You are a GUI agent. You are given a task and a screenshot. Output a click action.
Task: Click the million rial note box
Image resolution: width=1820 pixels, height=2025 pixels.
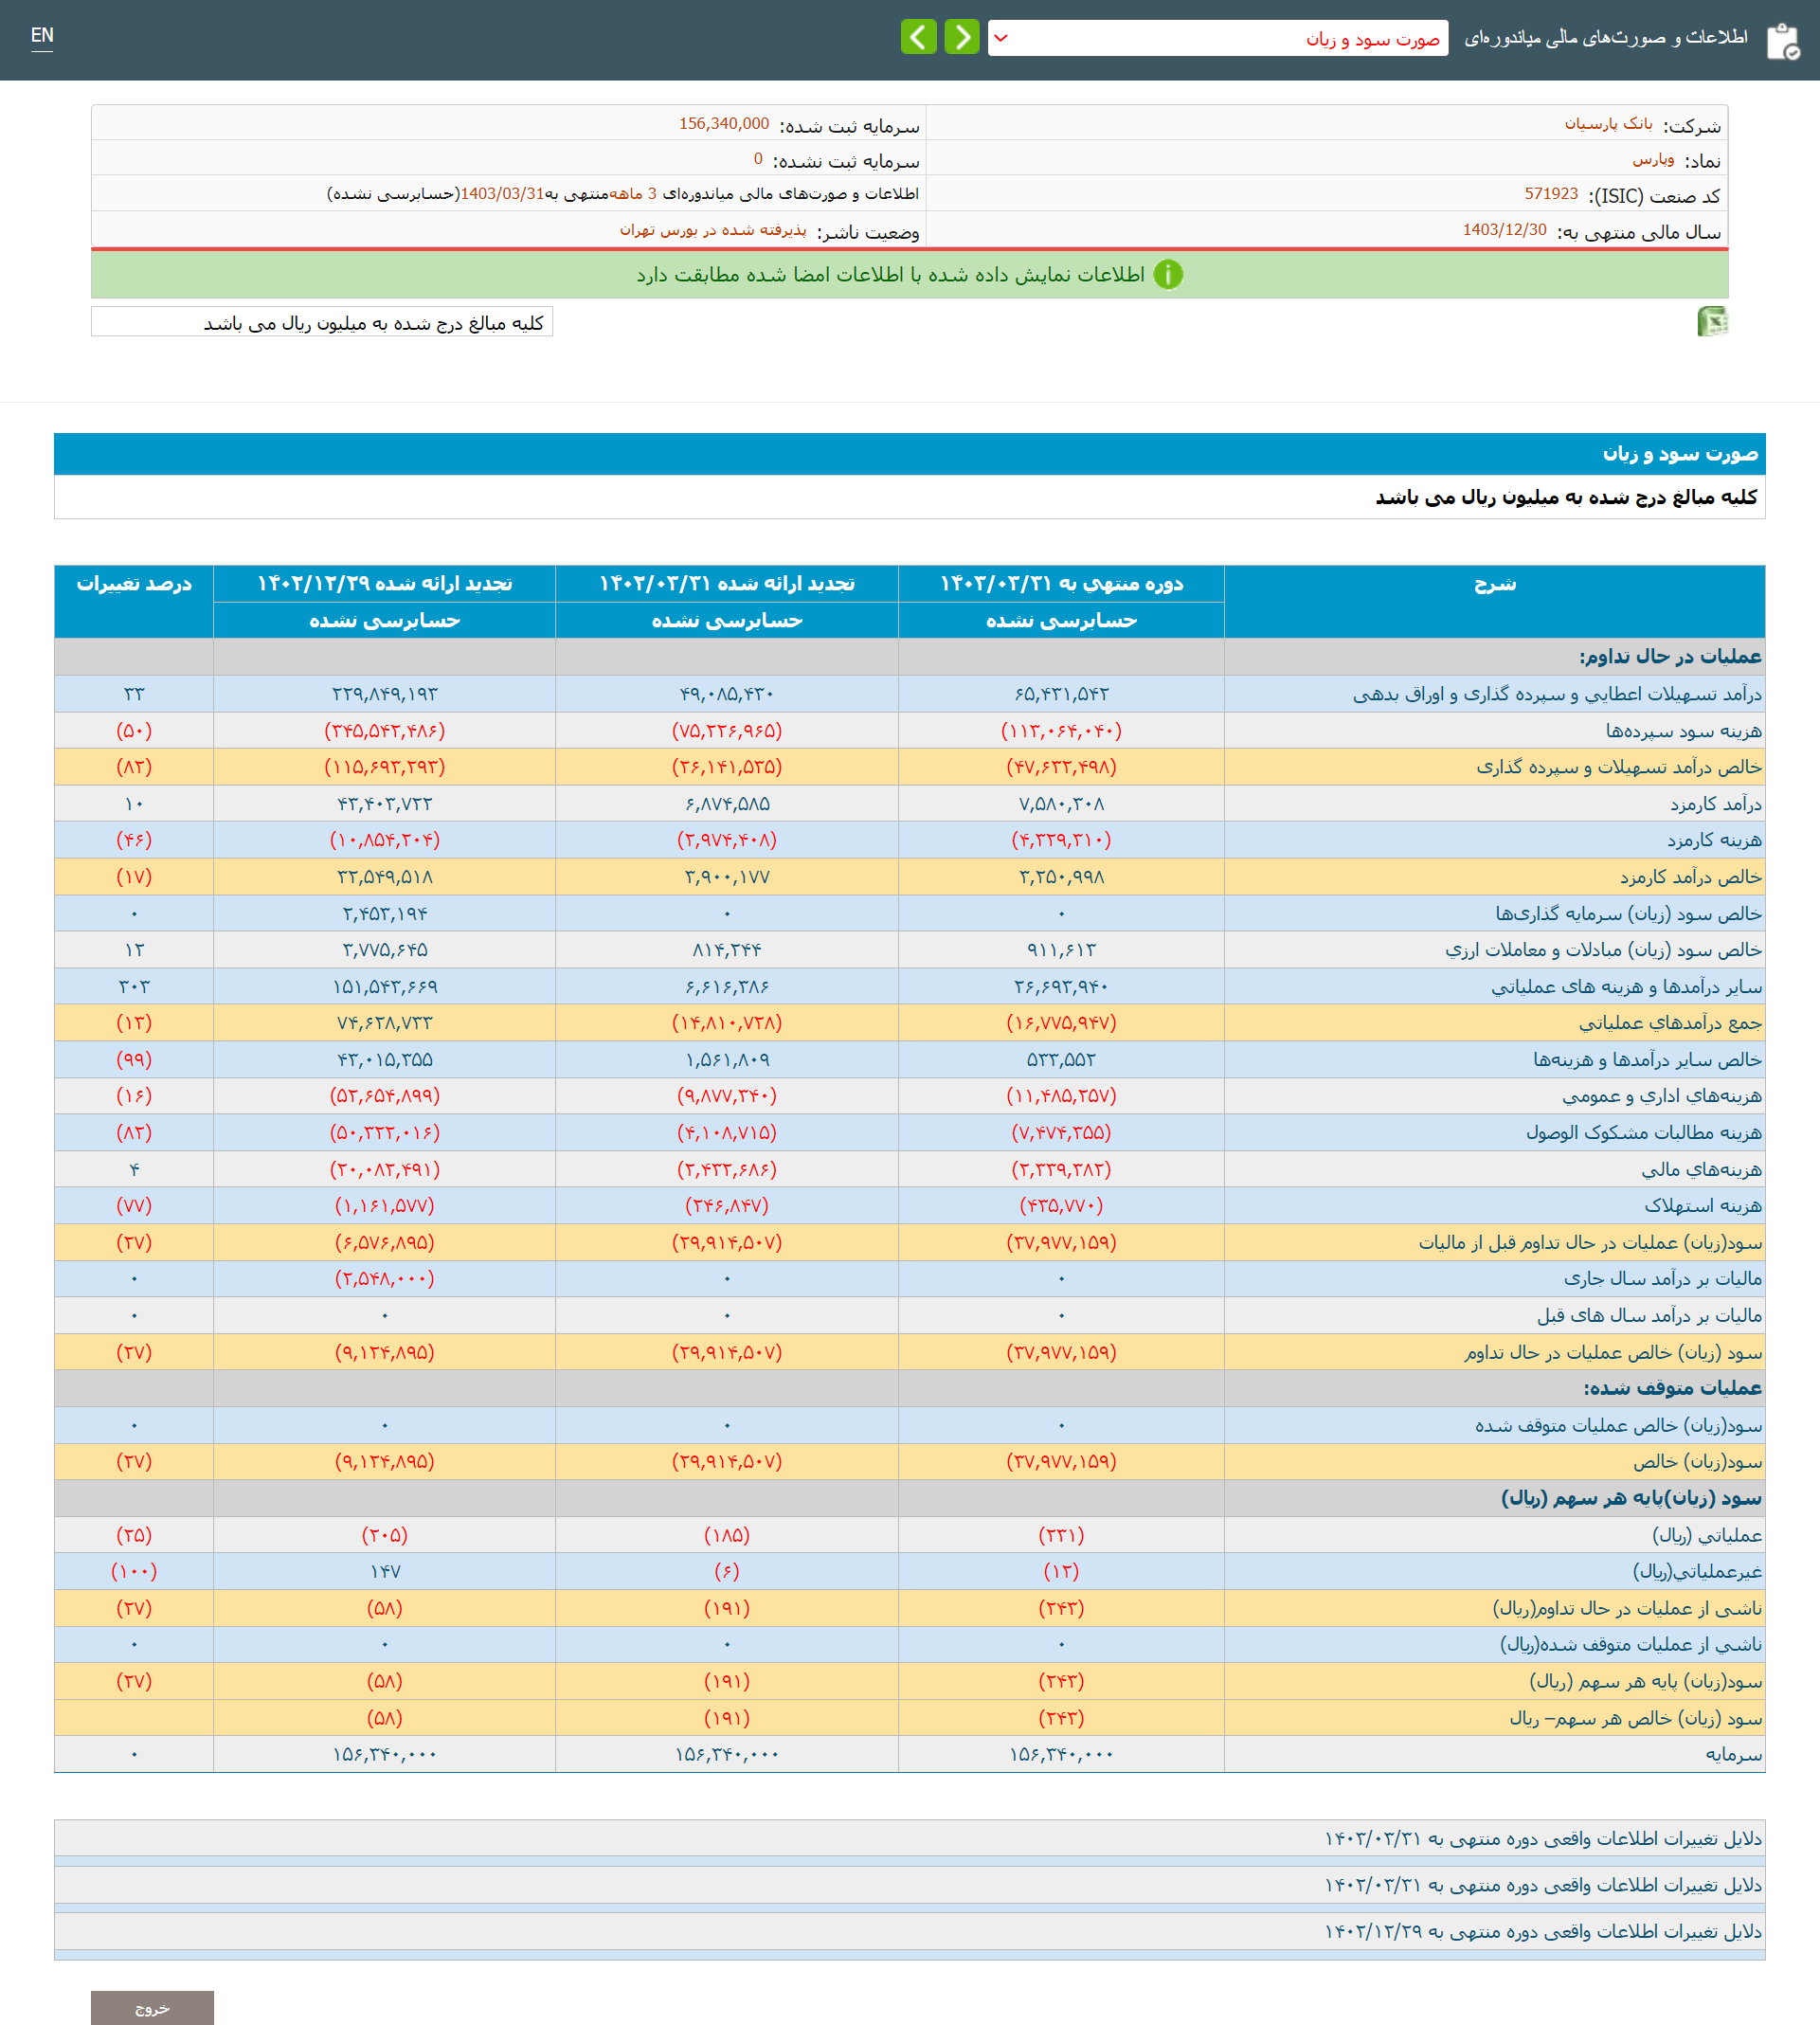point(322,322)
